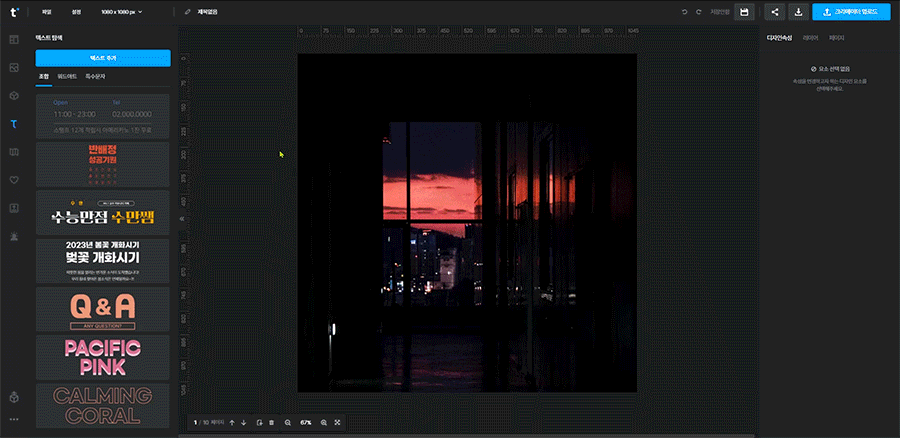This screenshot has width=900, height=438.
Task: Click the download icon
Action: 798,12
